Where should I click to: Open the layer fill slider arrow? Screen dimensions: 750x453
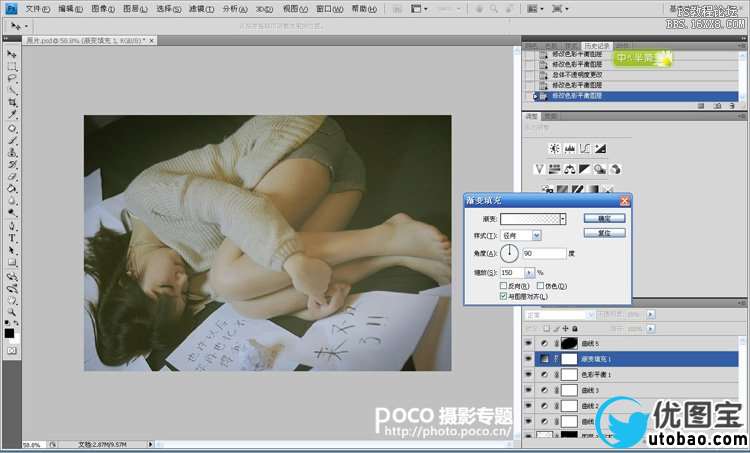tap(651, 329)
